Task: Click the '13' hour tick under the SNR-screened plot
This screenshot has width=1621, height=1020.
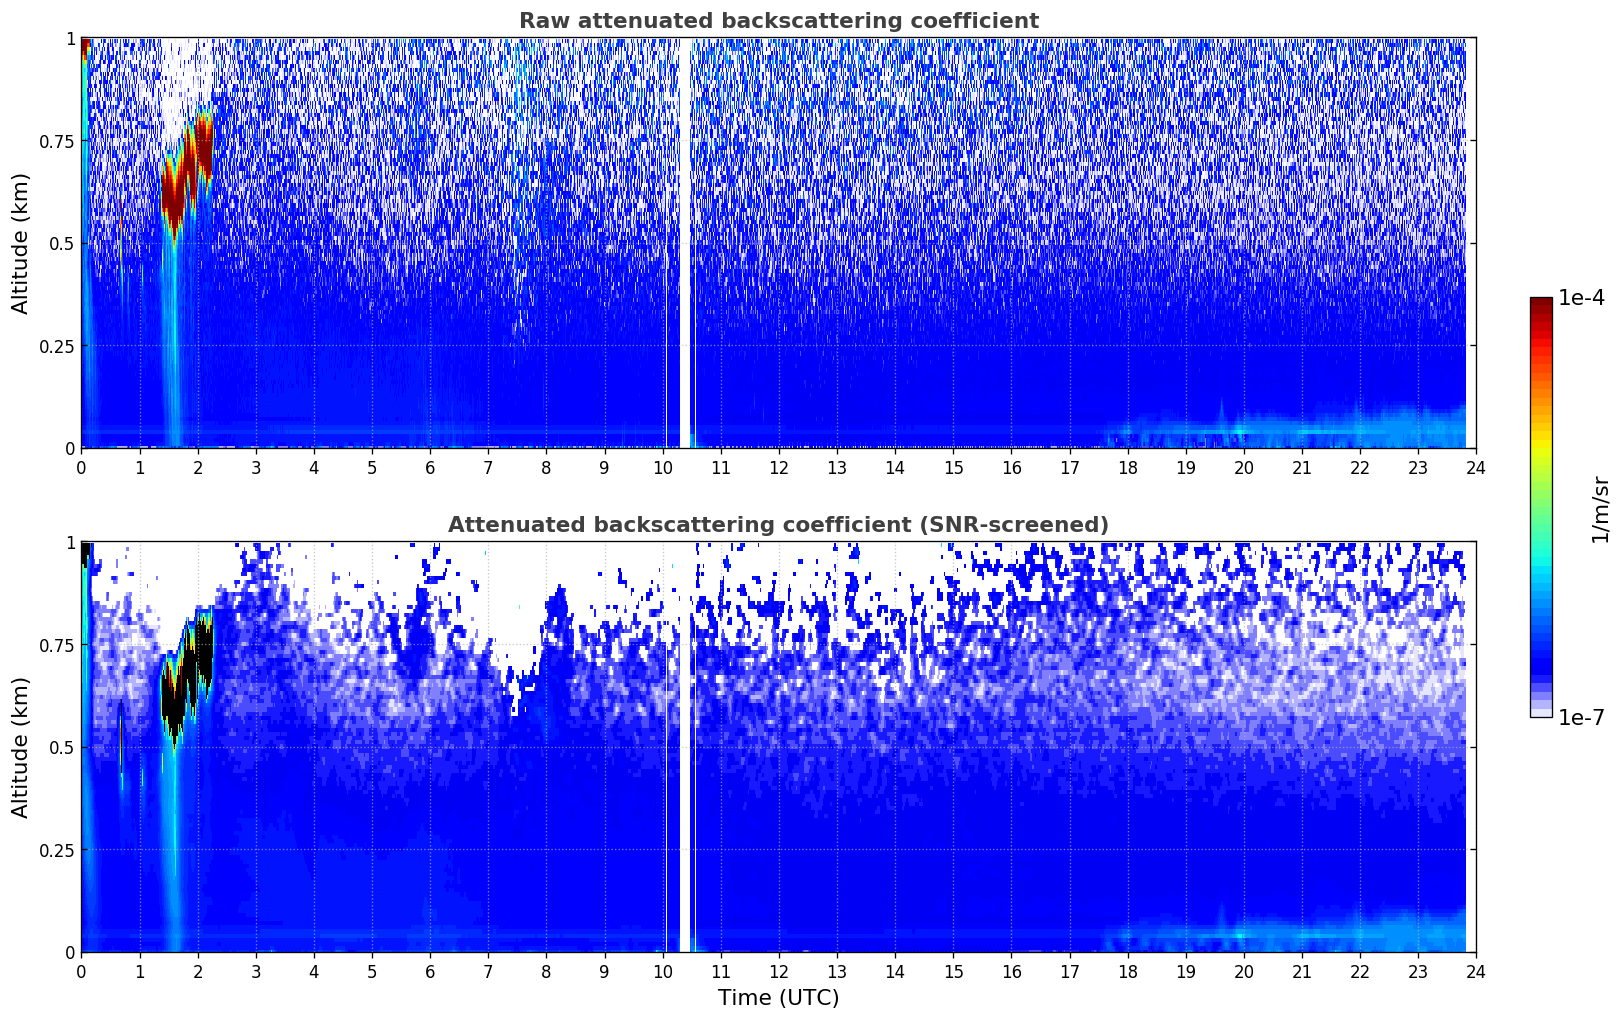Action: point(837,971)
